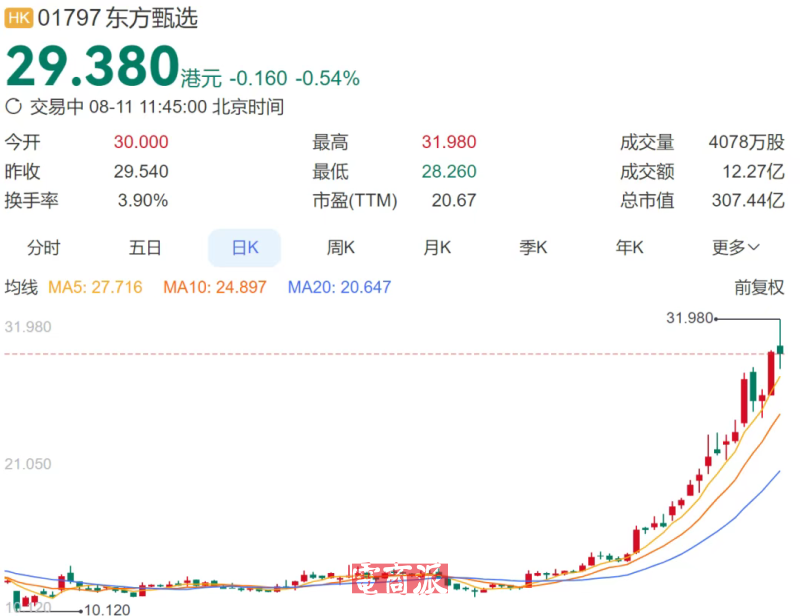The image size is (800, 616).
Task: Click the HK market badge icon
Action: (18, 18)
